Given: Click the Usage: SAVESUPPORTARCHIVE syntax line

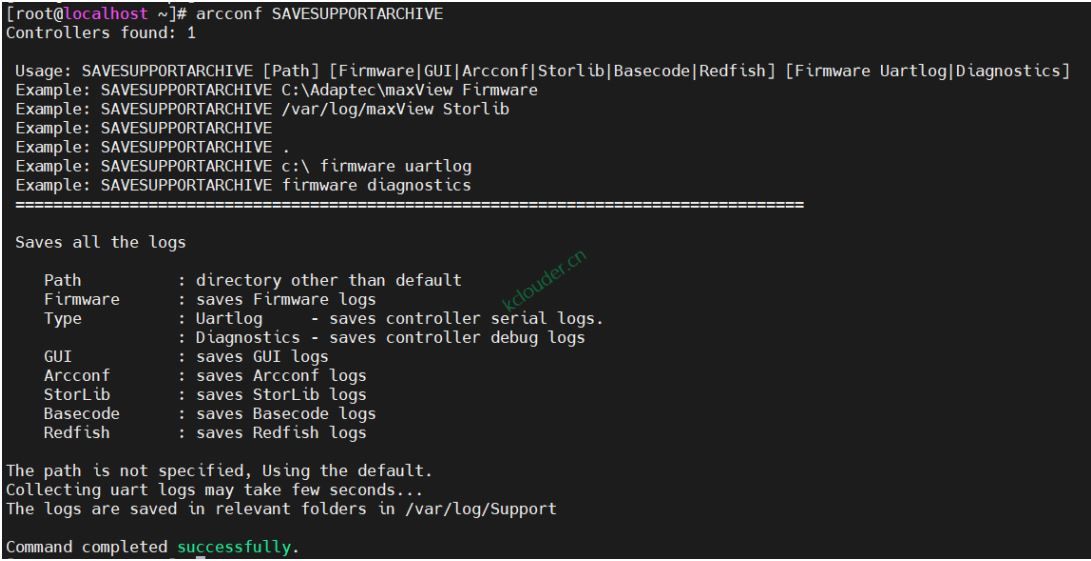Looking at the screenshot, I should [x=542, y=71].
